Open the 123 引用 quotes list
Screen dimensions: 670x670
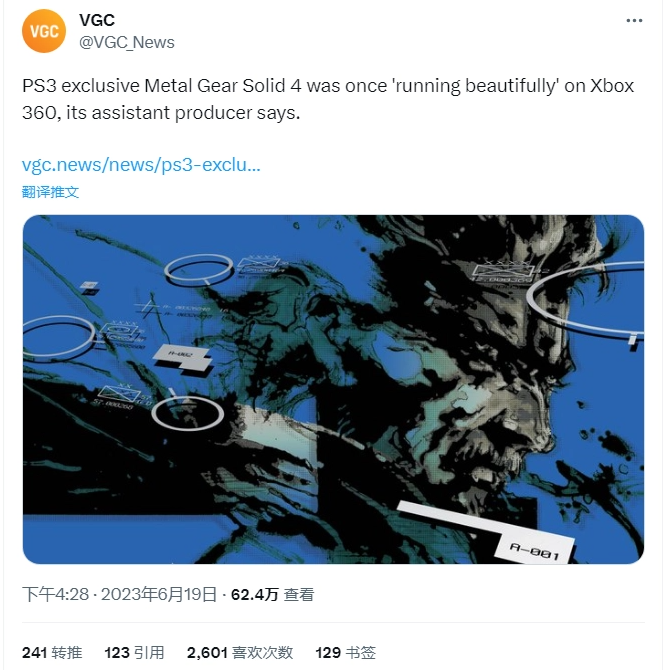pos(134,652)
